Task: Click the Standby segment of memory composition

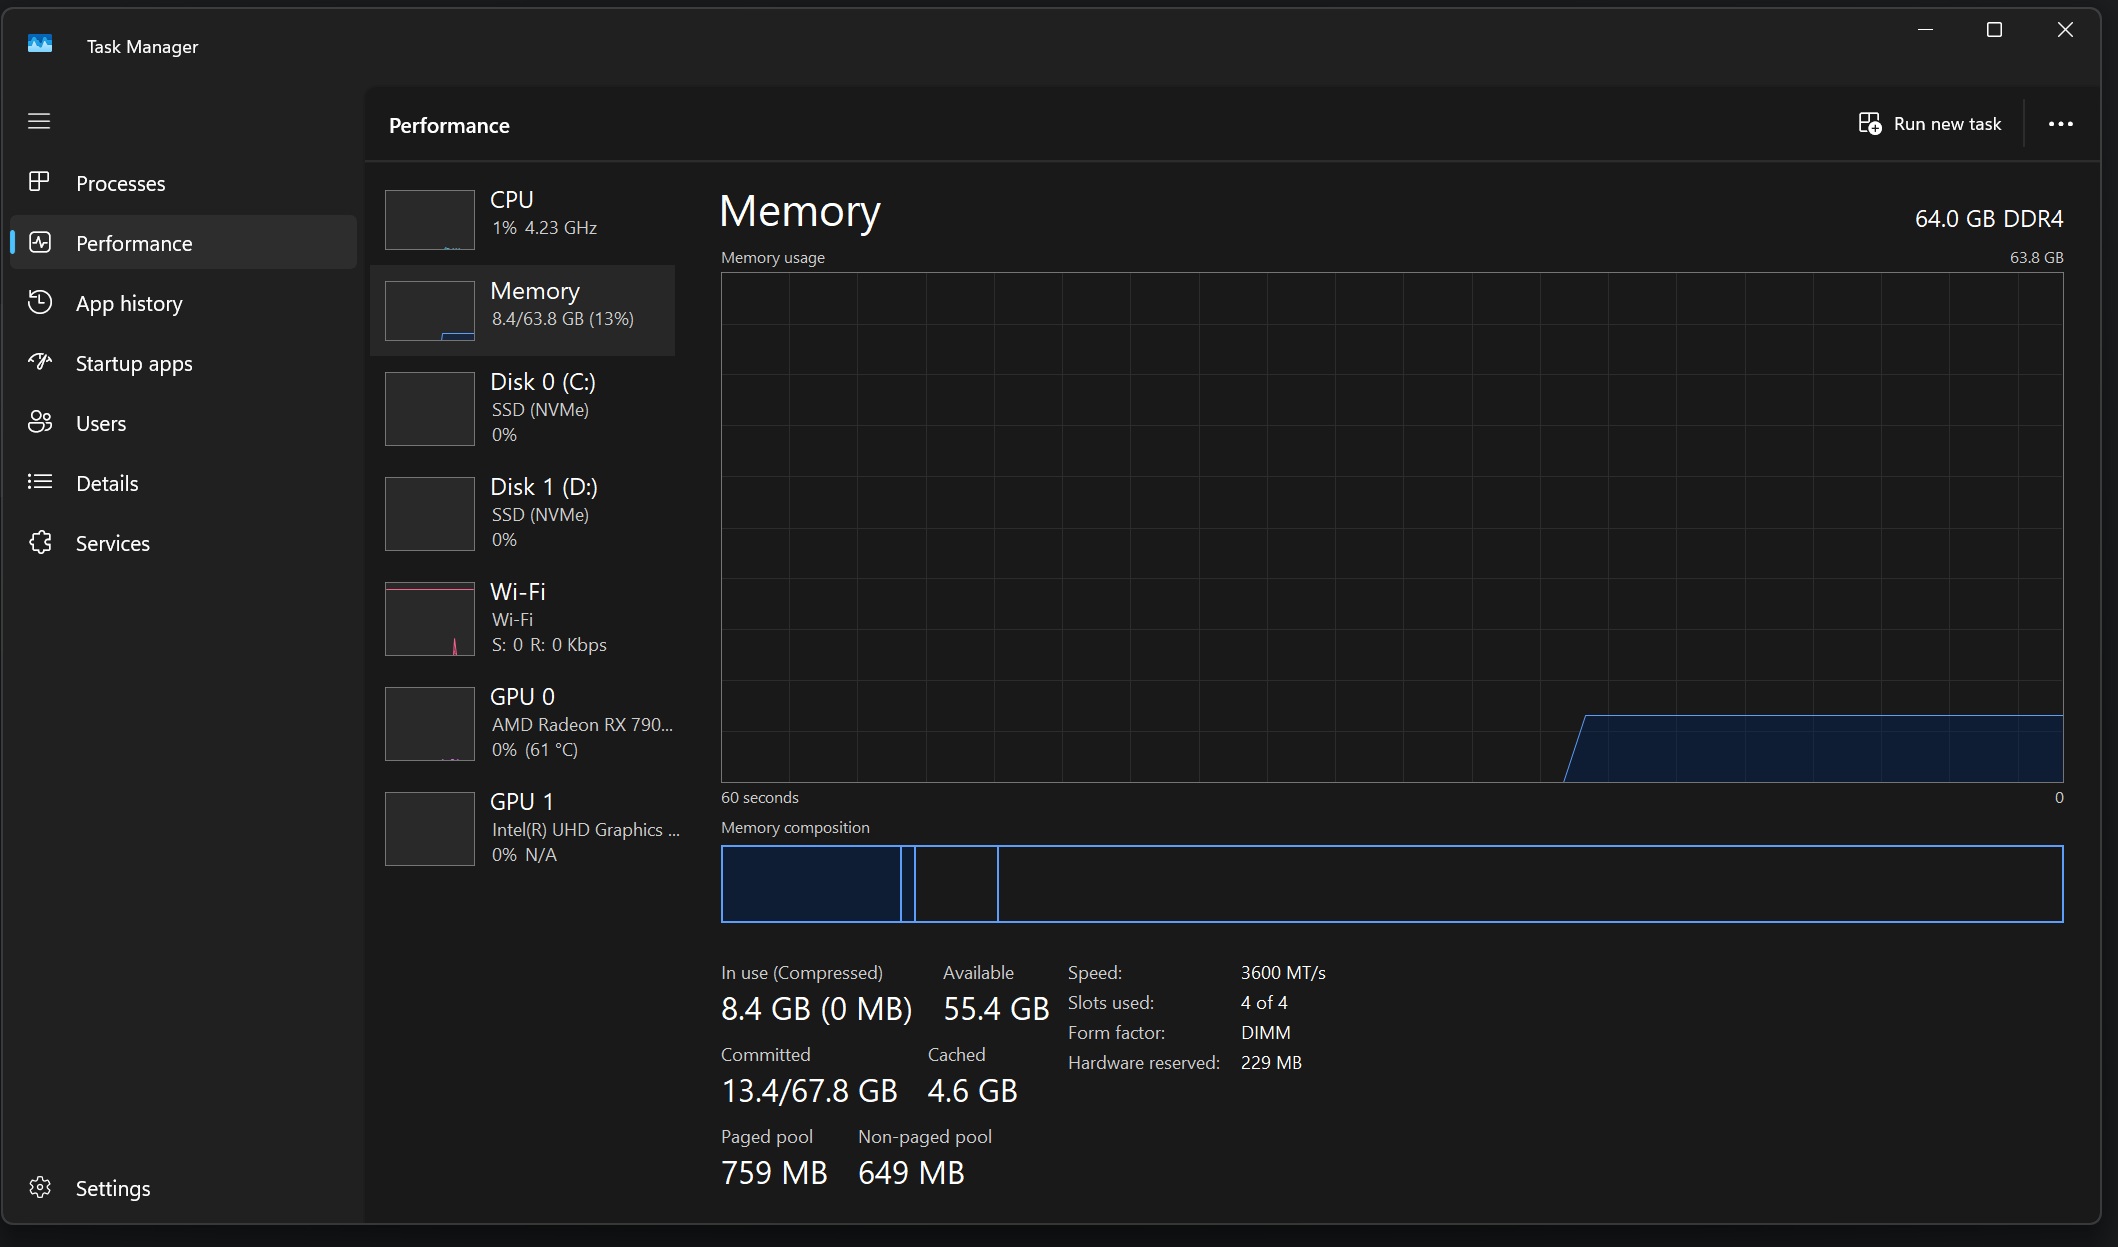Action: pyautogui.click(x=956, y=884)
